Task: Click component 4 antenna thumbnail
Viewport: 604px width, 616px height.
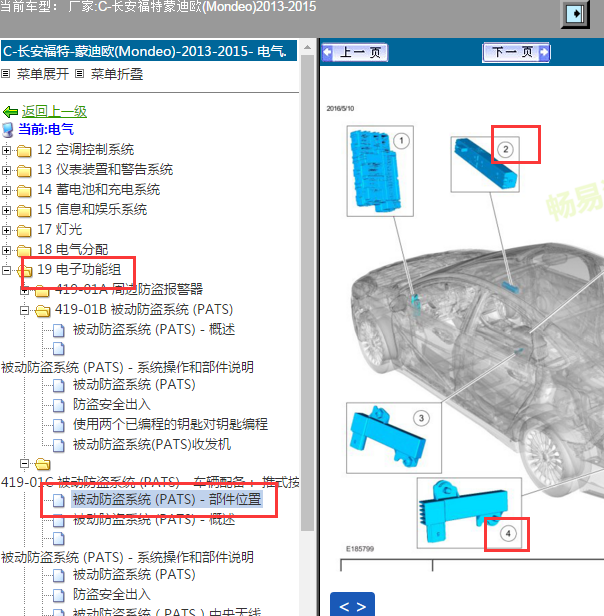Action: click(469, 513)
